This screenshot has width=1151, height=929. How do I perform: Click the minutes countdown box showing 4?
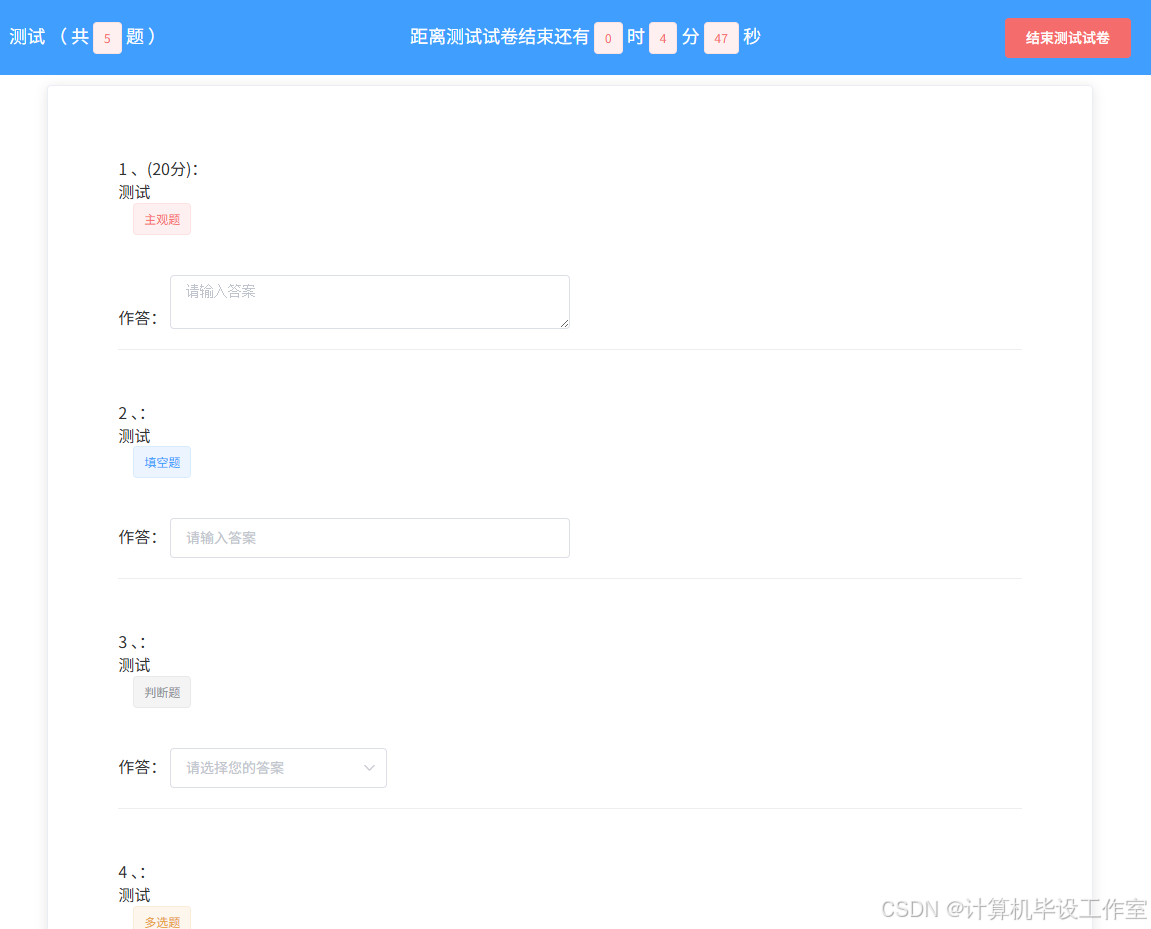tap(663, 38)
